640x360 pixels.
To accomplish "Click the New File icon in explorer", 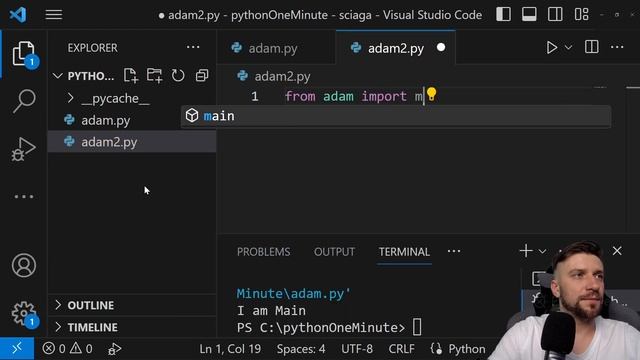I will tap(131, 76).
